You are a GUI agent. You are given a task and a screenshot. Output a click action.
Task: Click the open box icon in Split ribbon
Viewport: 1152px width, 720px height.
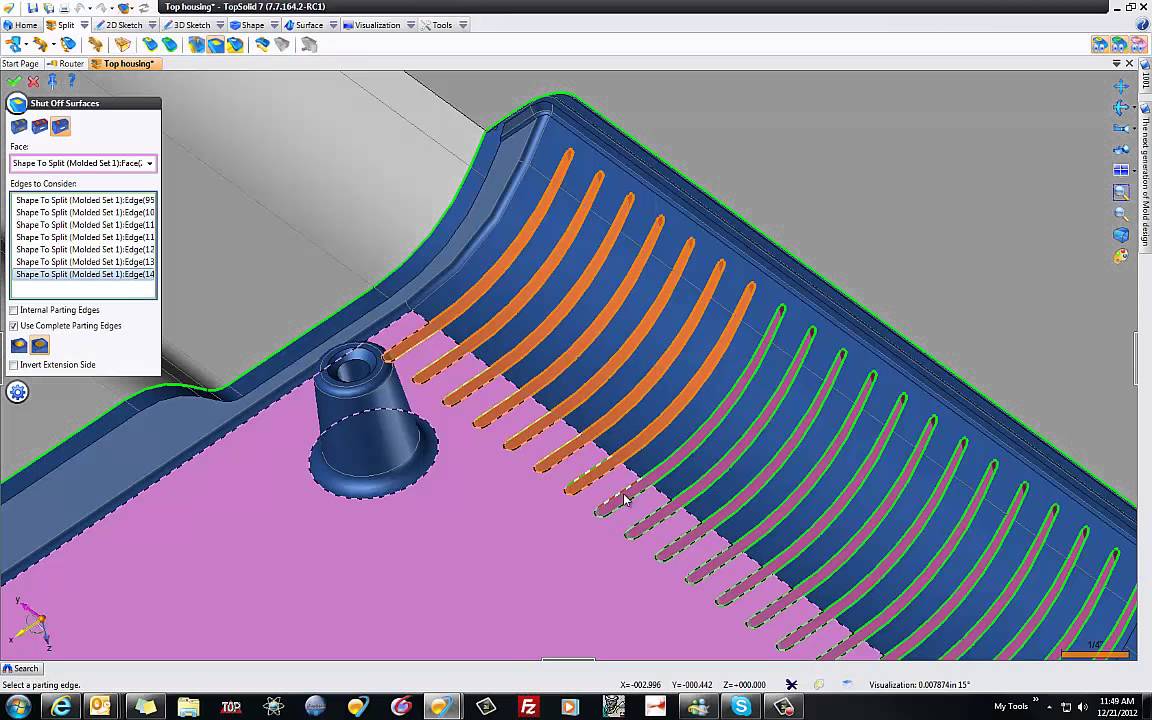122,45
